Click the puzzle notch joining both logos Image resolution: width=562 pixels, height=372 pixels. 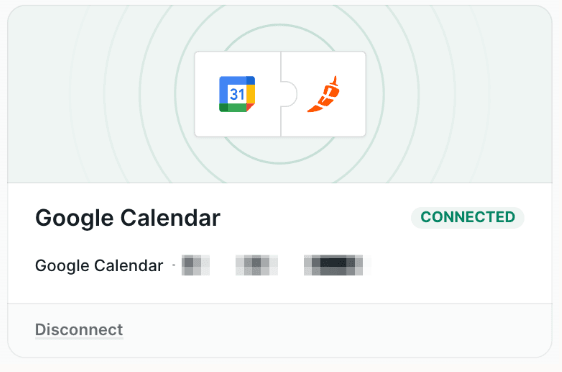pos(289,94)
